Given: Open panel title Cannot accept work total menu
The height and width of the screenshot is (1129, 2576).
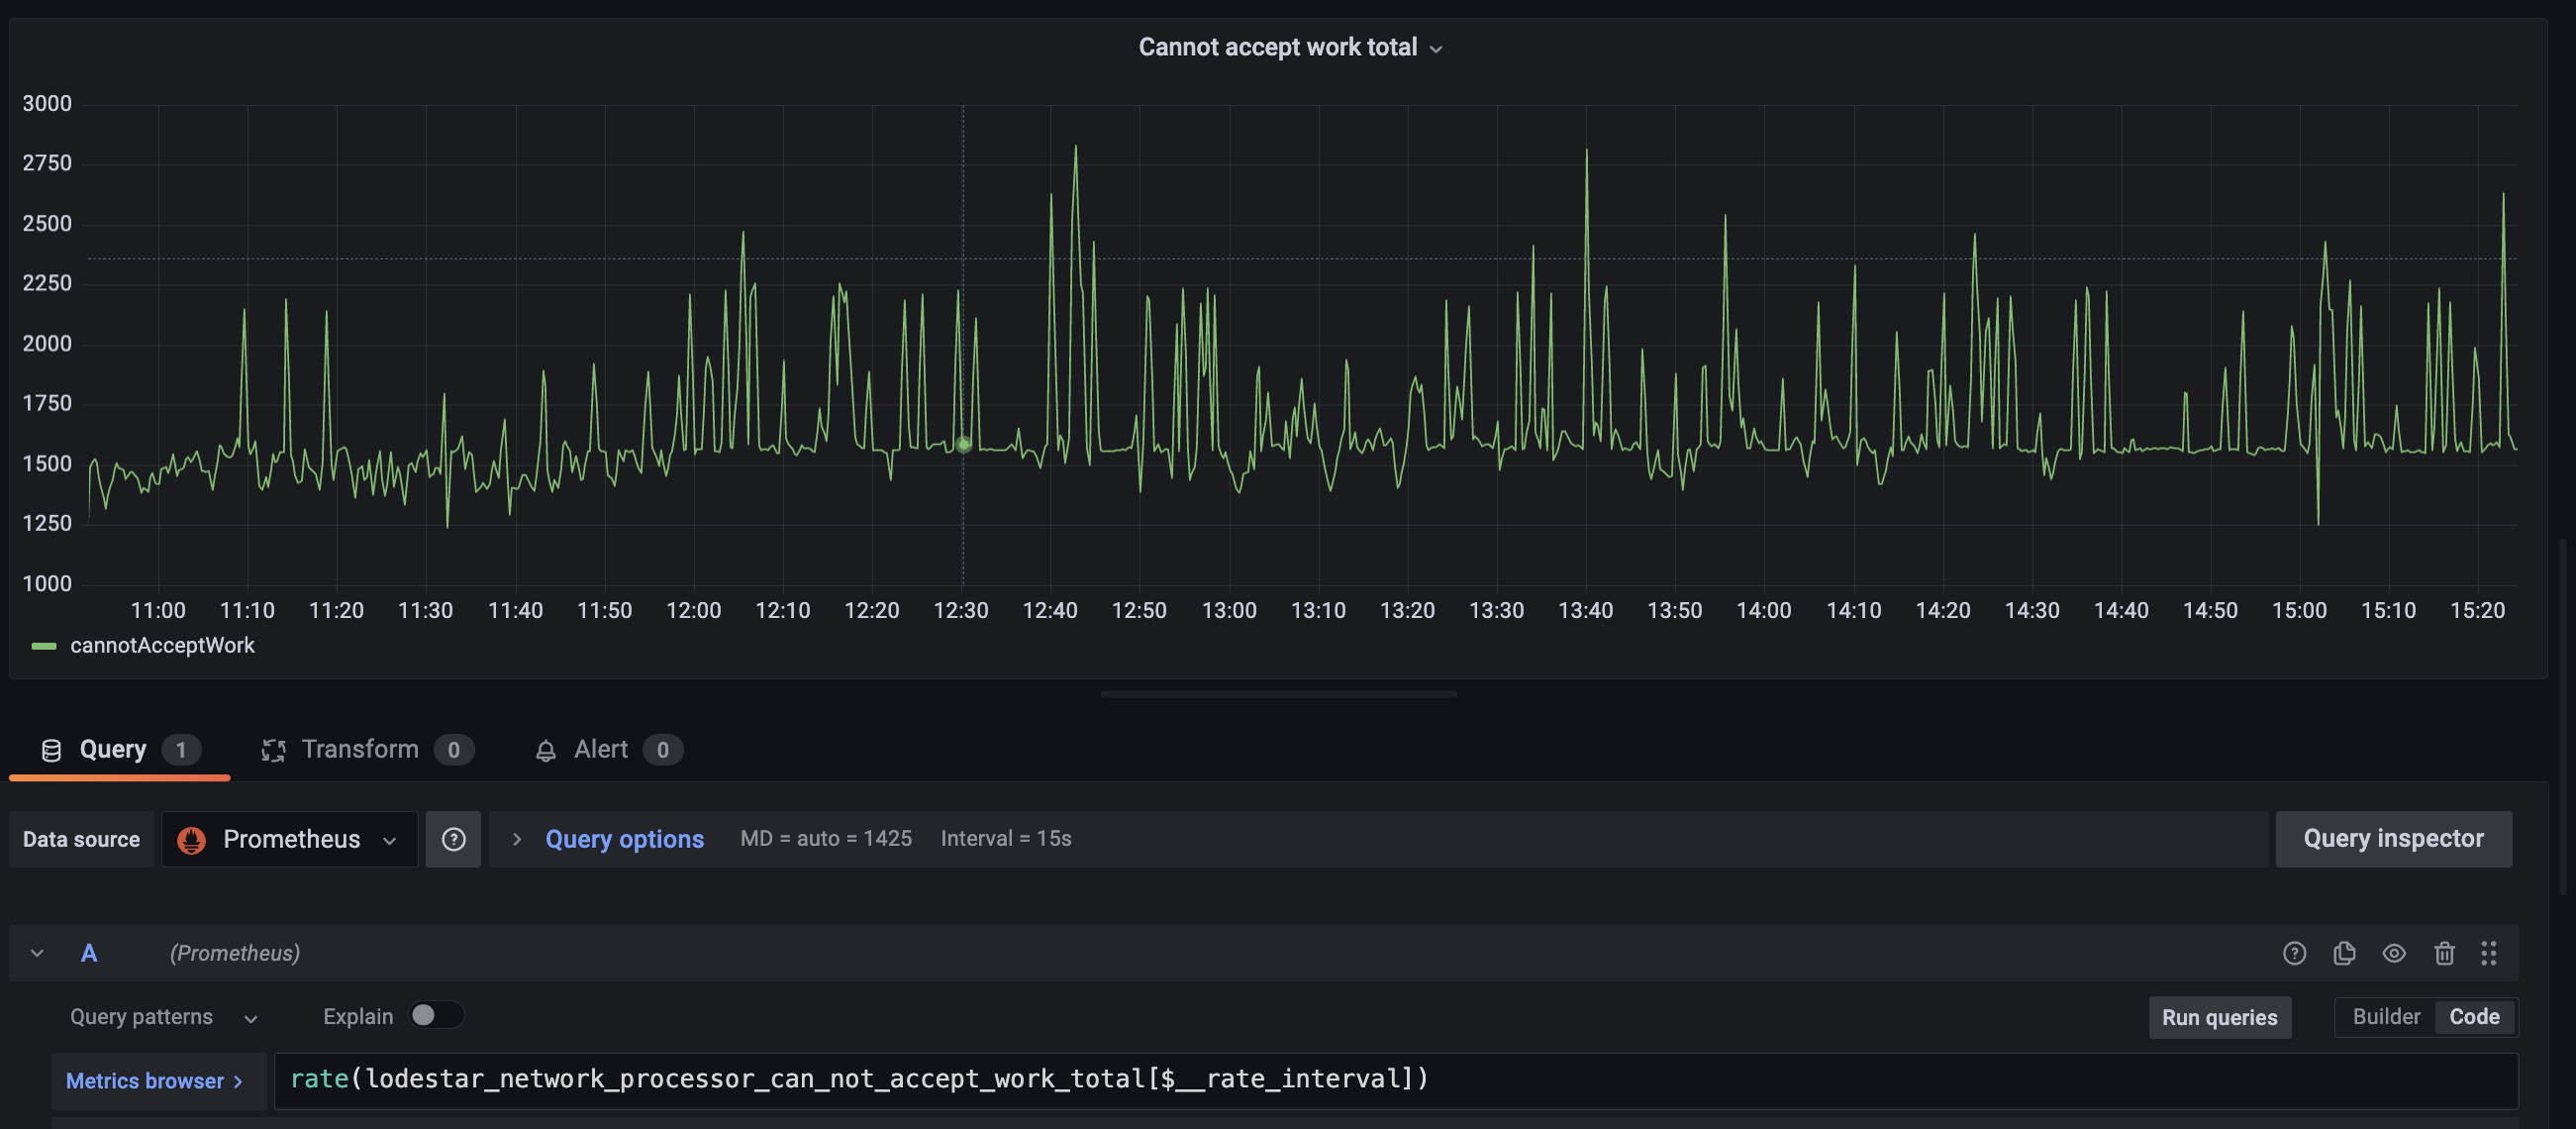Looking at the screenshot, I should point(1290,47).
